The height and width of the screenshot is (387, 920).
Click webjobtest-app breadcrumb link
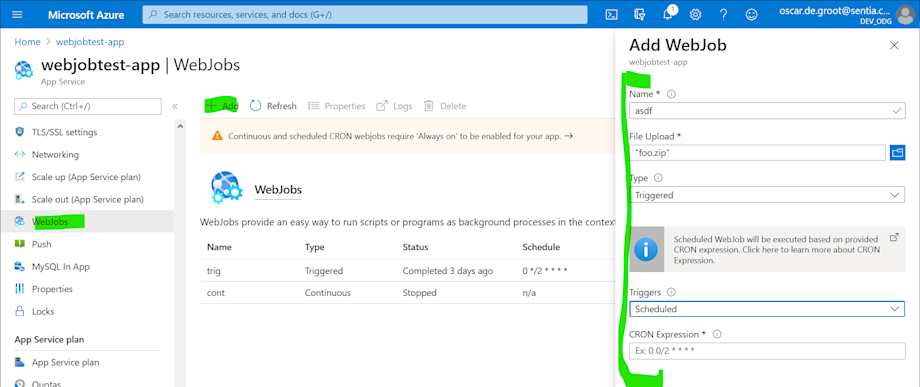(90, 42)
